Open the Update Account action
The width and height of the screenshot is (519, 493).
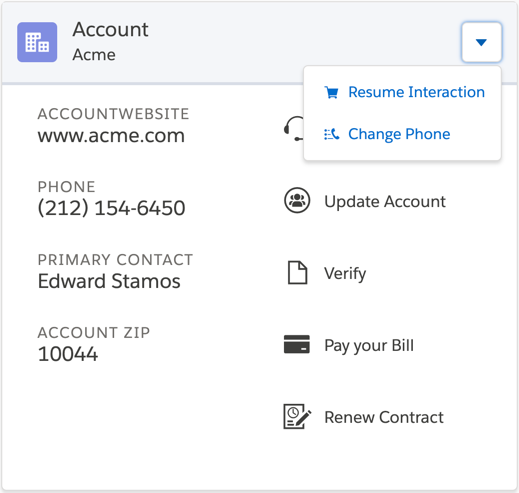(x=385, y=201)
